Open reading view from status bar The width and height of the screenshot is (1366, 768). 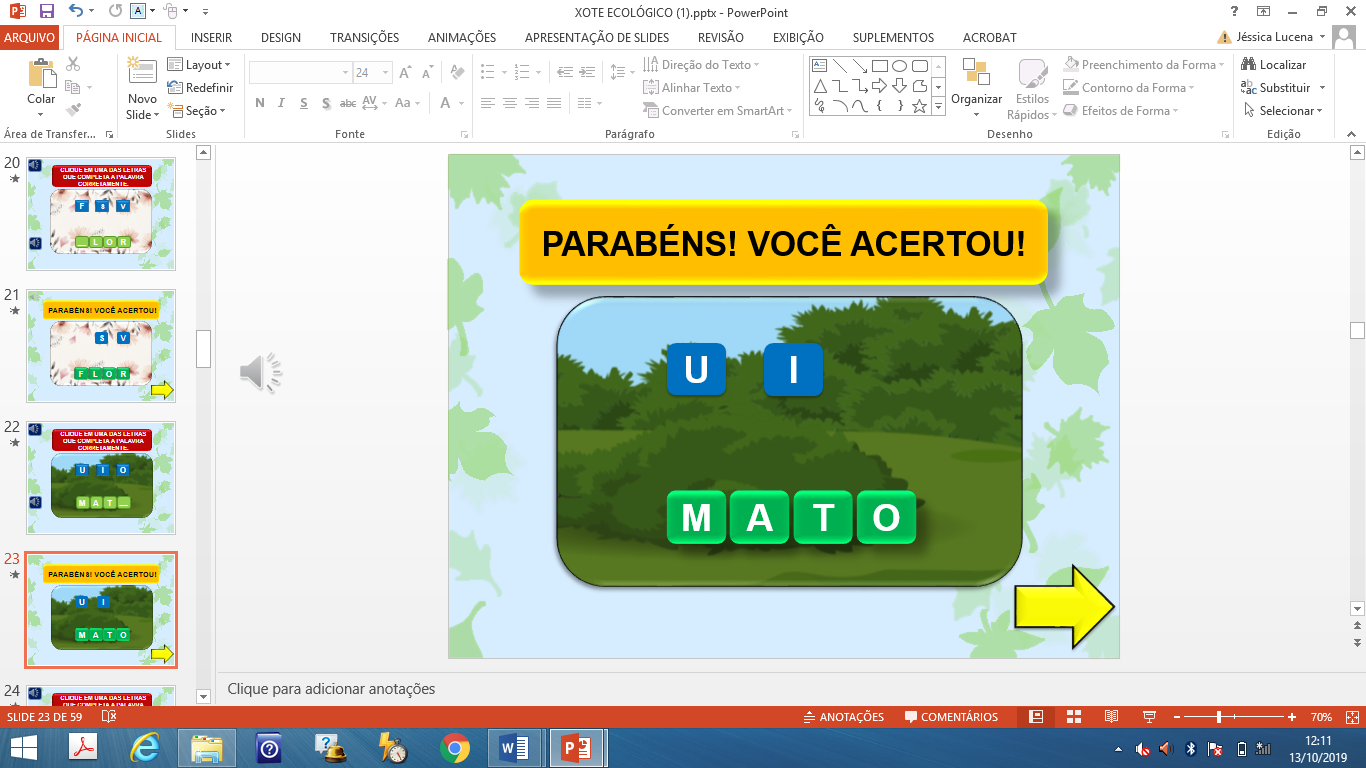point(1111,717)
